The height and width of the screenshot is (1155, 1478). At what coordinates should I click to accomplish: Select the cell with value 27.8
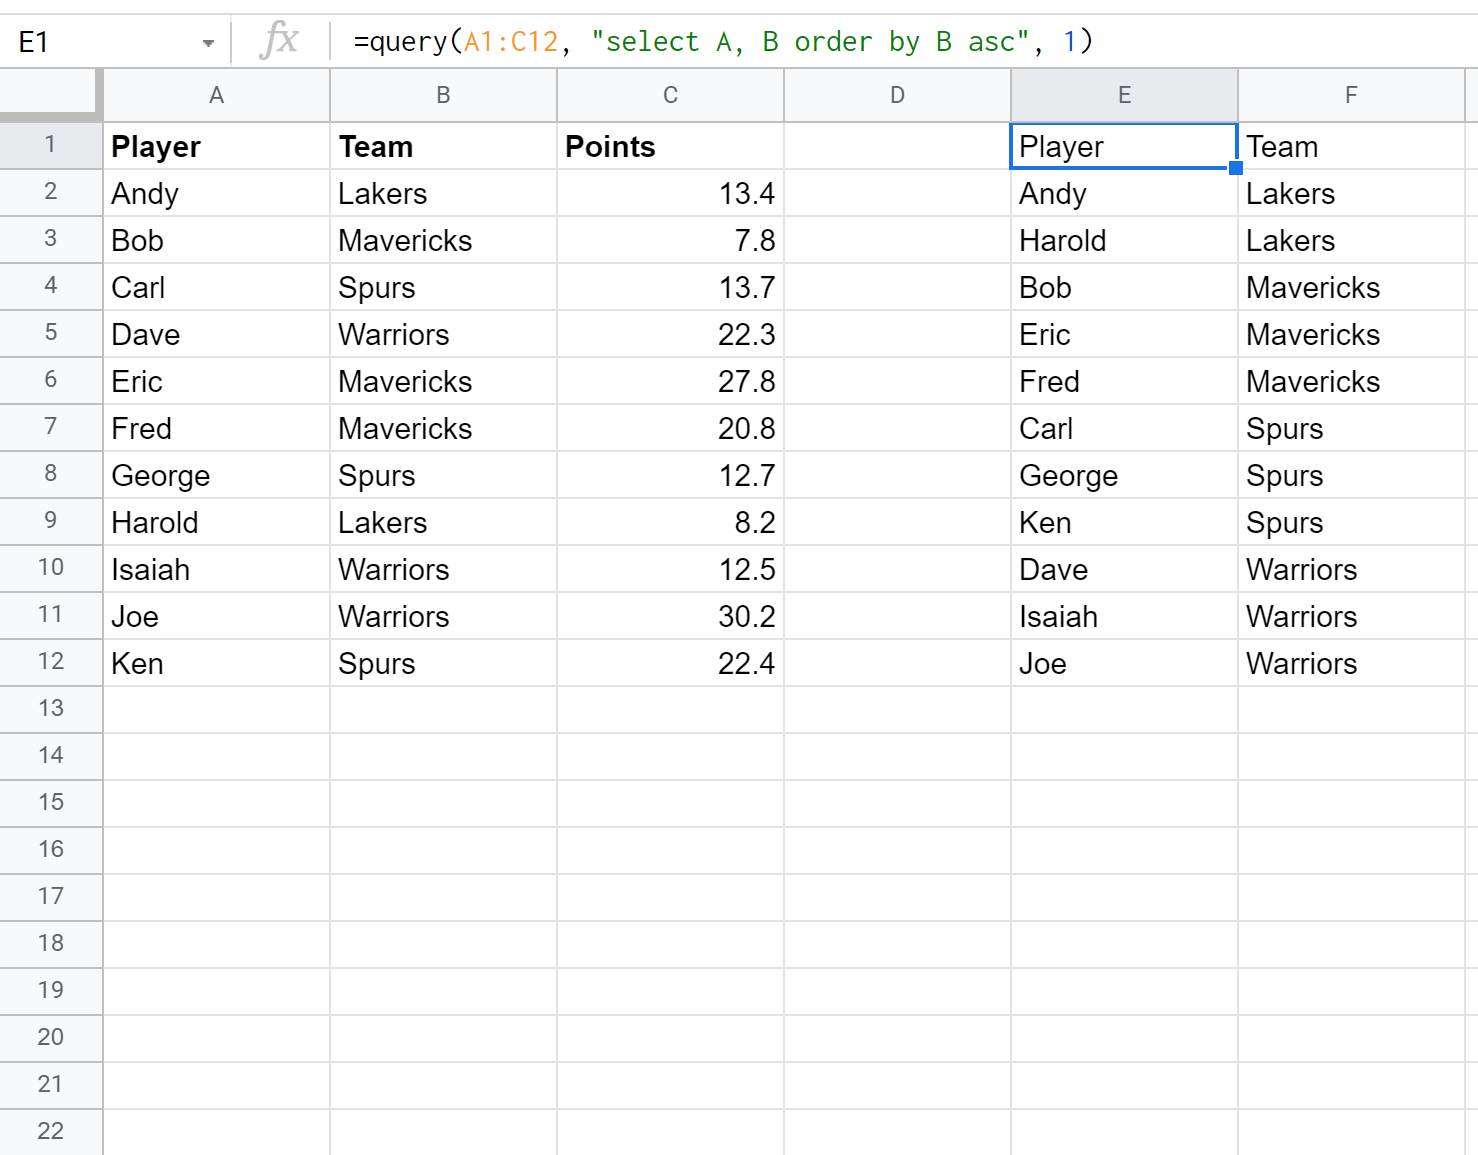pyautogui.click(x=670, y=382)
